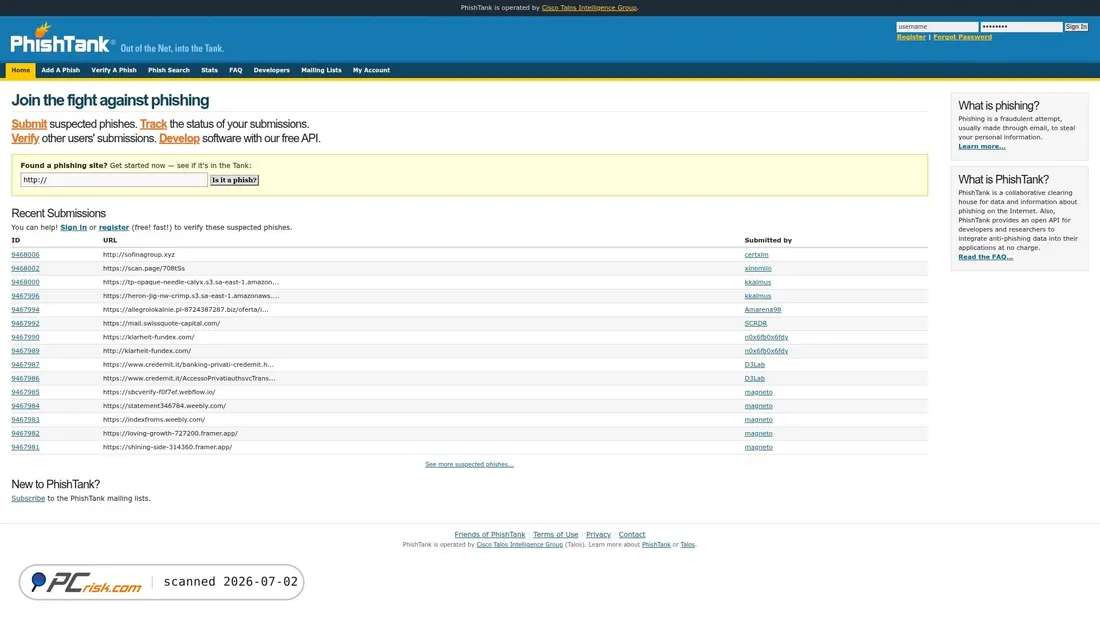The width and height of the screenshot is (1100, 619).
Task: Open submitter xinomilo profile
Action: click(758, 268)
